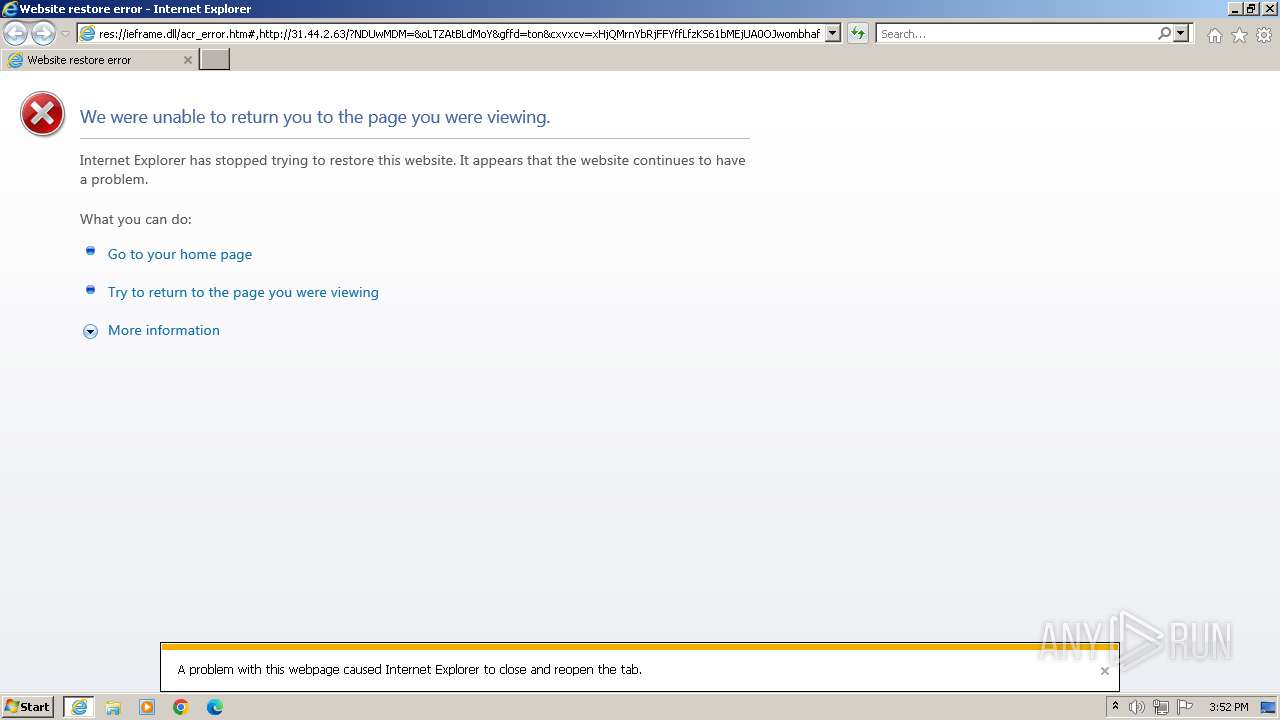Click the Go to your home page link
The image size is (1280, 720).
pyautogui.click(x=180, y=254)
